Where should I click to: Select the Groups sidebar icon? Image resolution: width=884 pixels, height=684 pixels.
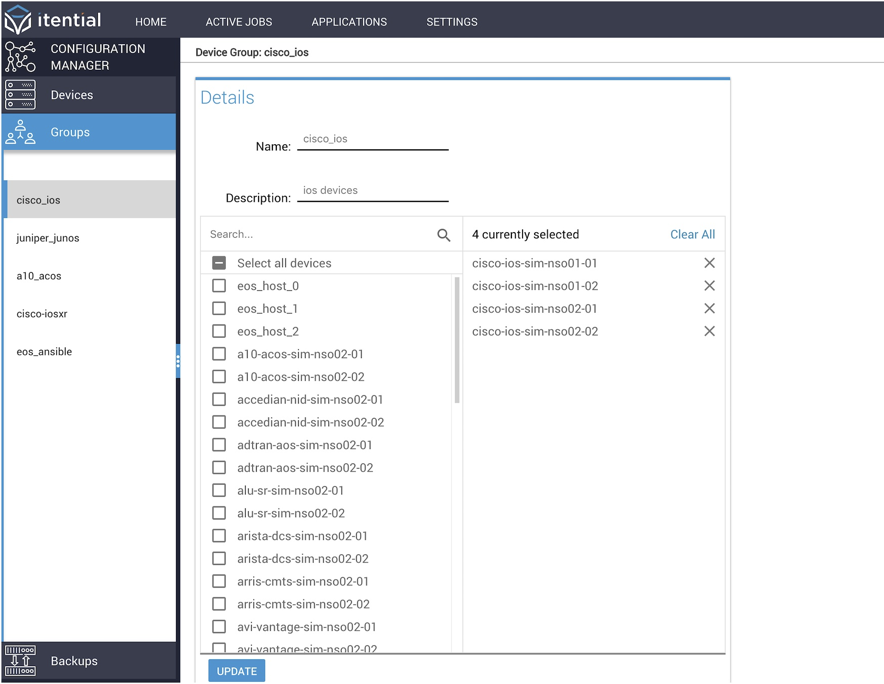(20, 131)
